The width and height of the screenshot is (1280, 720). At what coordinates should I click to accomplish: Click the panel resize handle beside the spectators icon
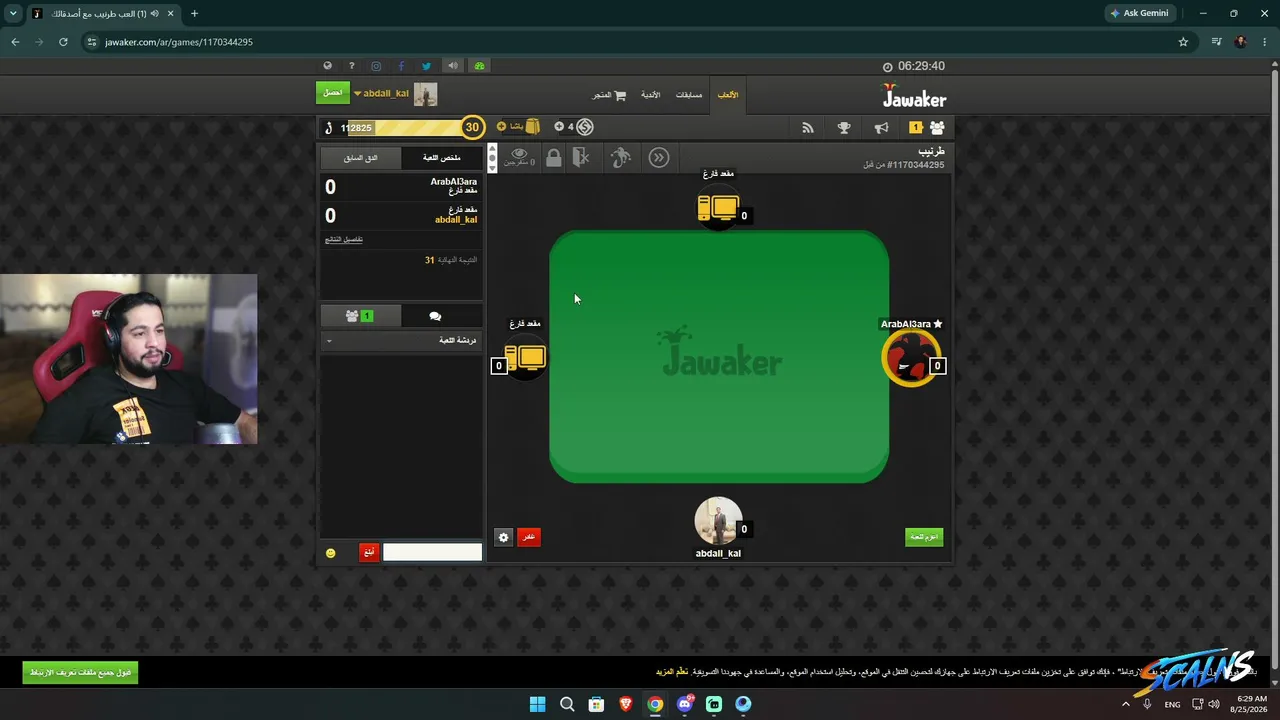pos(491,157)
